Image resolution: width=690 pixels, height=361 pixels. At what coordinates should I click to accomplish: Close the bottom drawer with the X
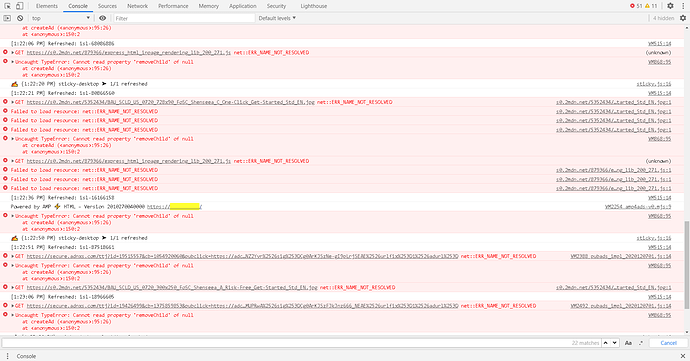click(x=683, y=356)
